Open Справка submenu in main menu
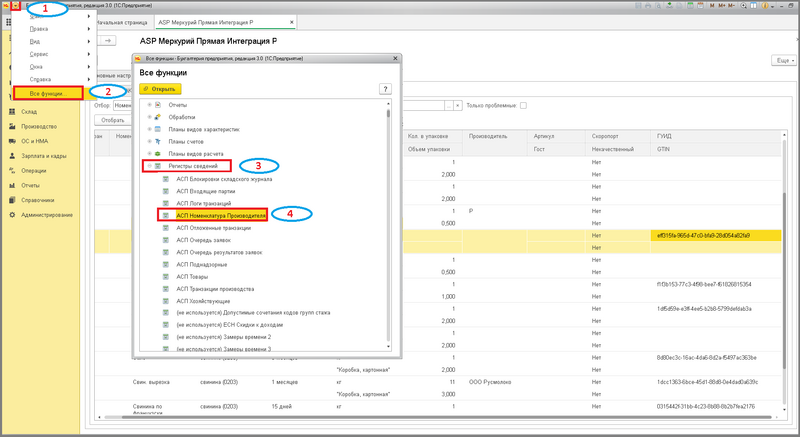This screenshot has height=437, width=800. click(x=54, y=80)
